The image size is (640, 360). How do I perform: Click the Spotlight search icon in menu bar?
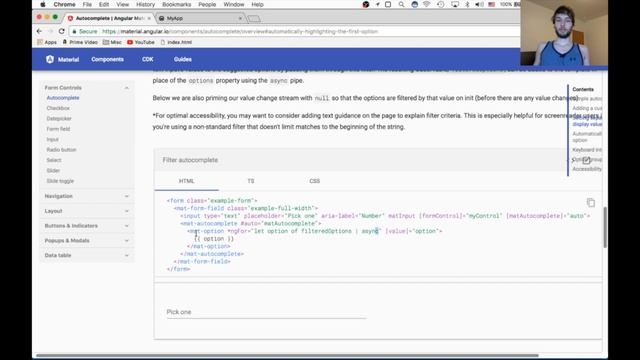coord(401,4)
